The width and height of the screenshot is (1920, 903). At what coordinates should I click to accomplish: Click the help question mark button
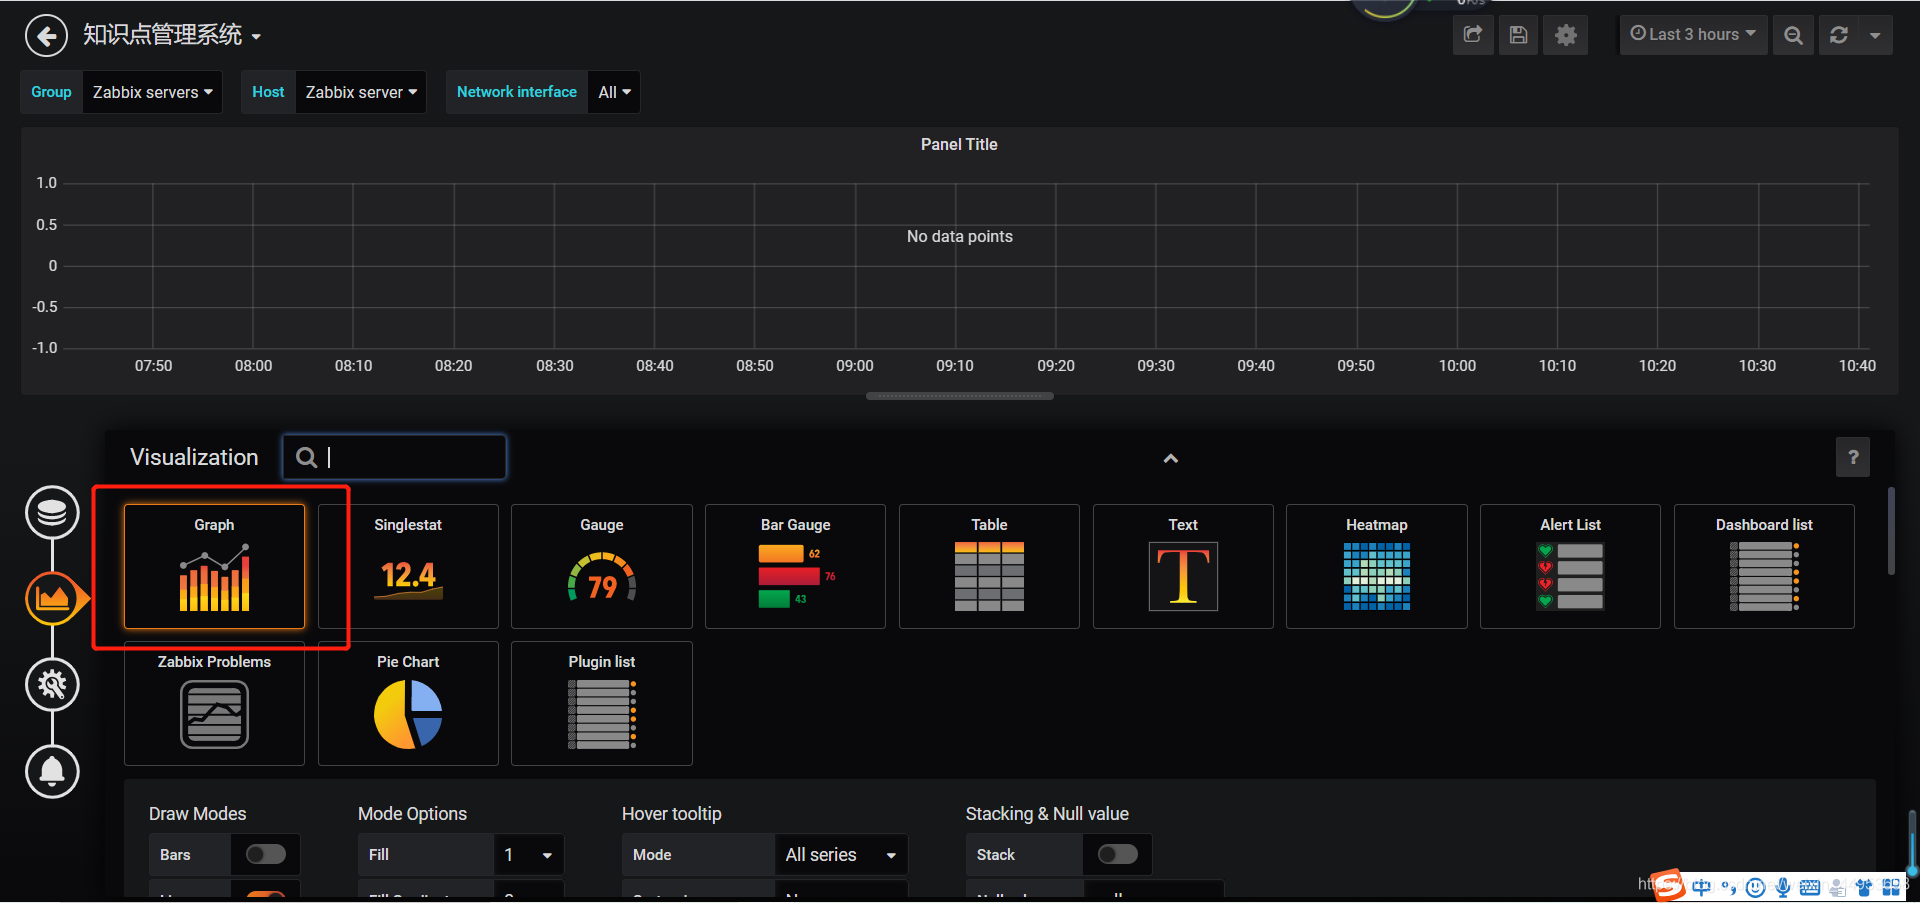[x=1853, y=457]
